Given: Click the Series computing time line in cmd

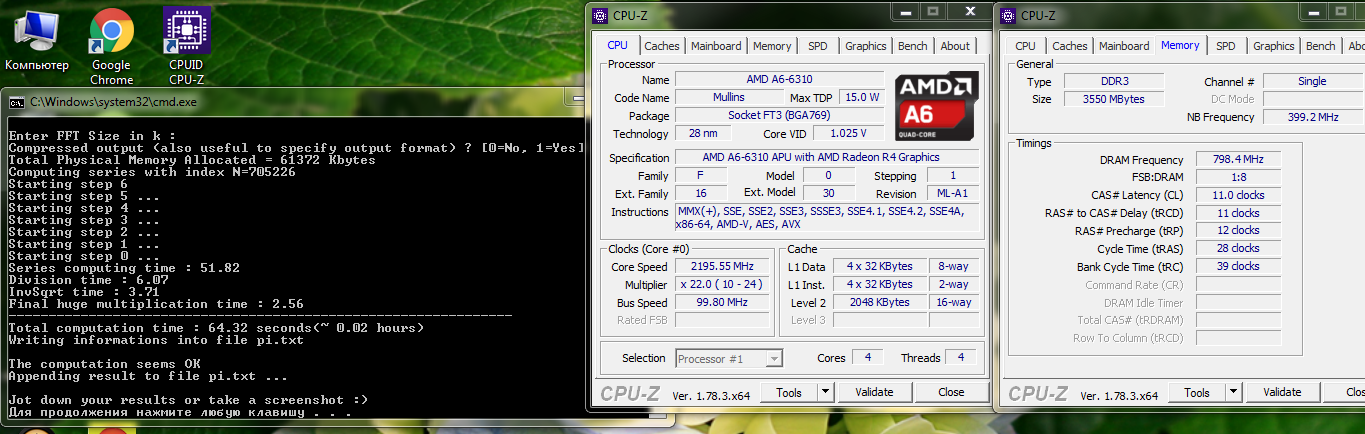Looking at the screenshot, I should pos(124,268).
